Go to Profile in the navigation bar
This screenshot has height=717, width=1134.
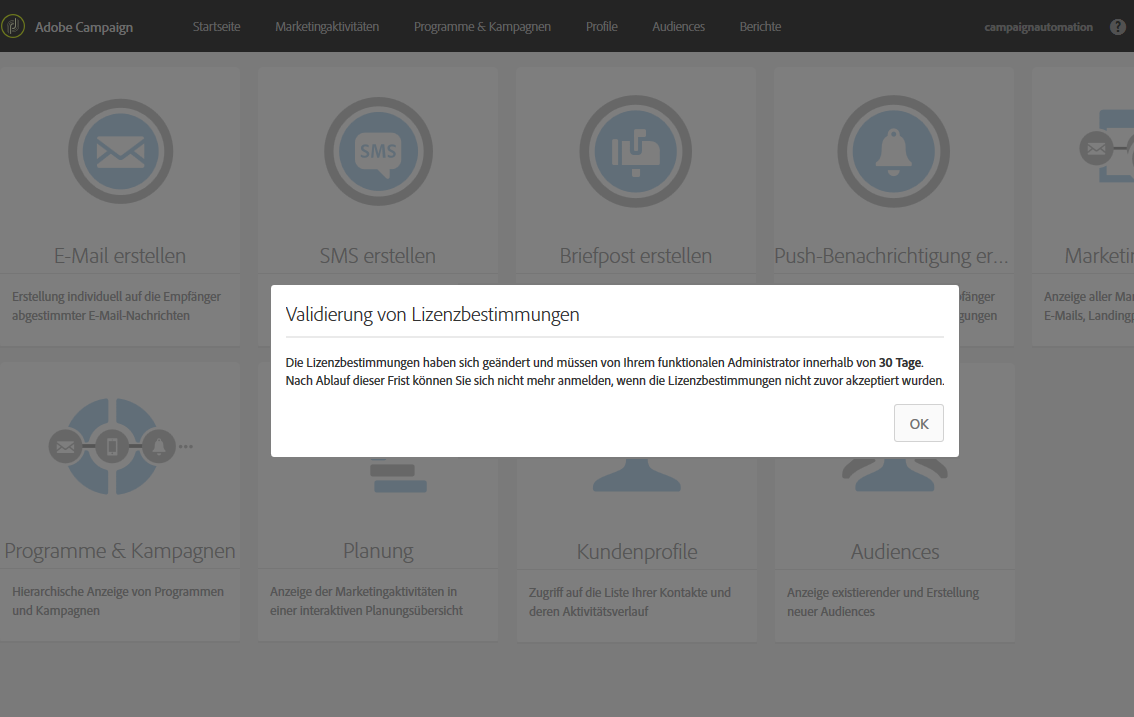602,27
